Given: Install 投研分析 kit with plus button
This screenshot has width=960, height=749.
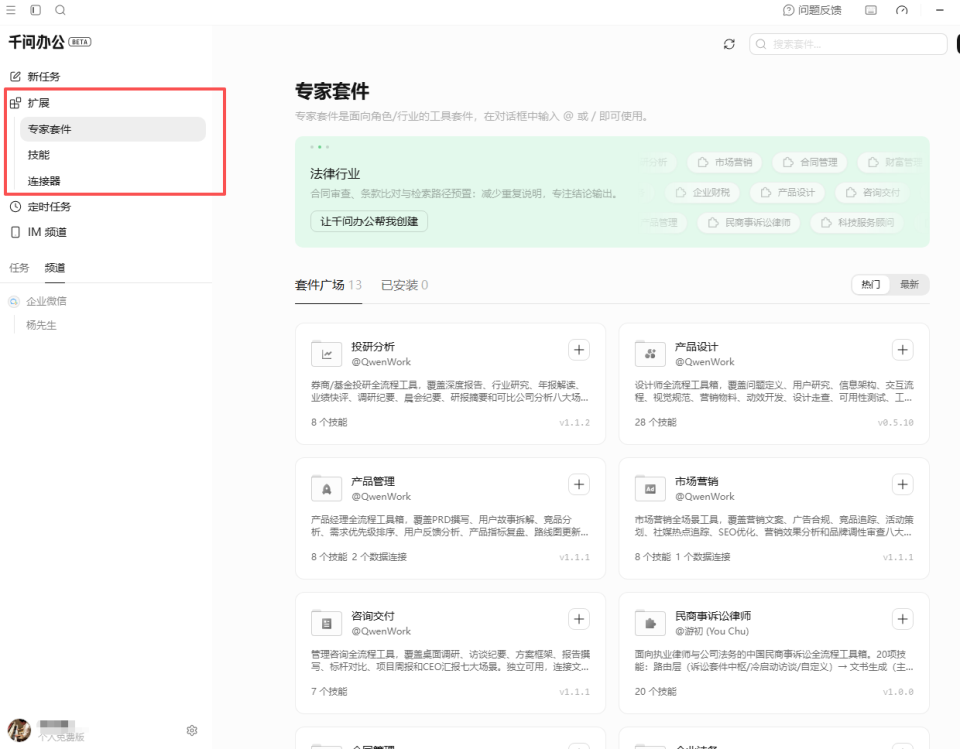Looking at the screenshot, I should (x=579, y=350).
